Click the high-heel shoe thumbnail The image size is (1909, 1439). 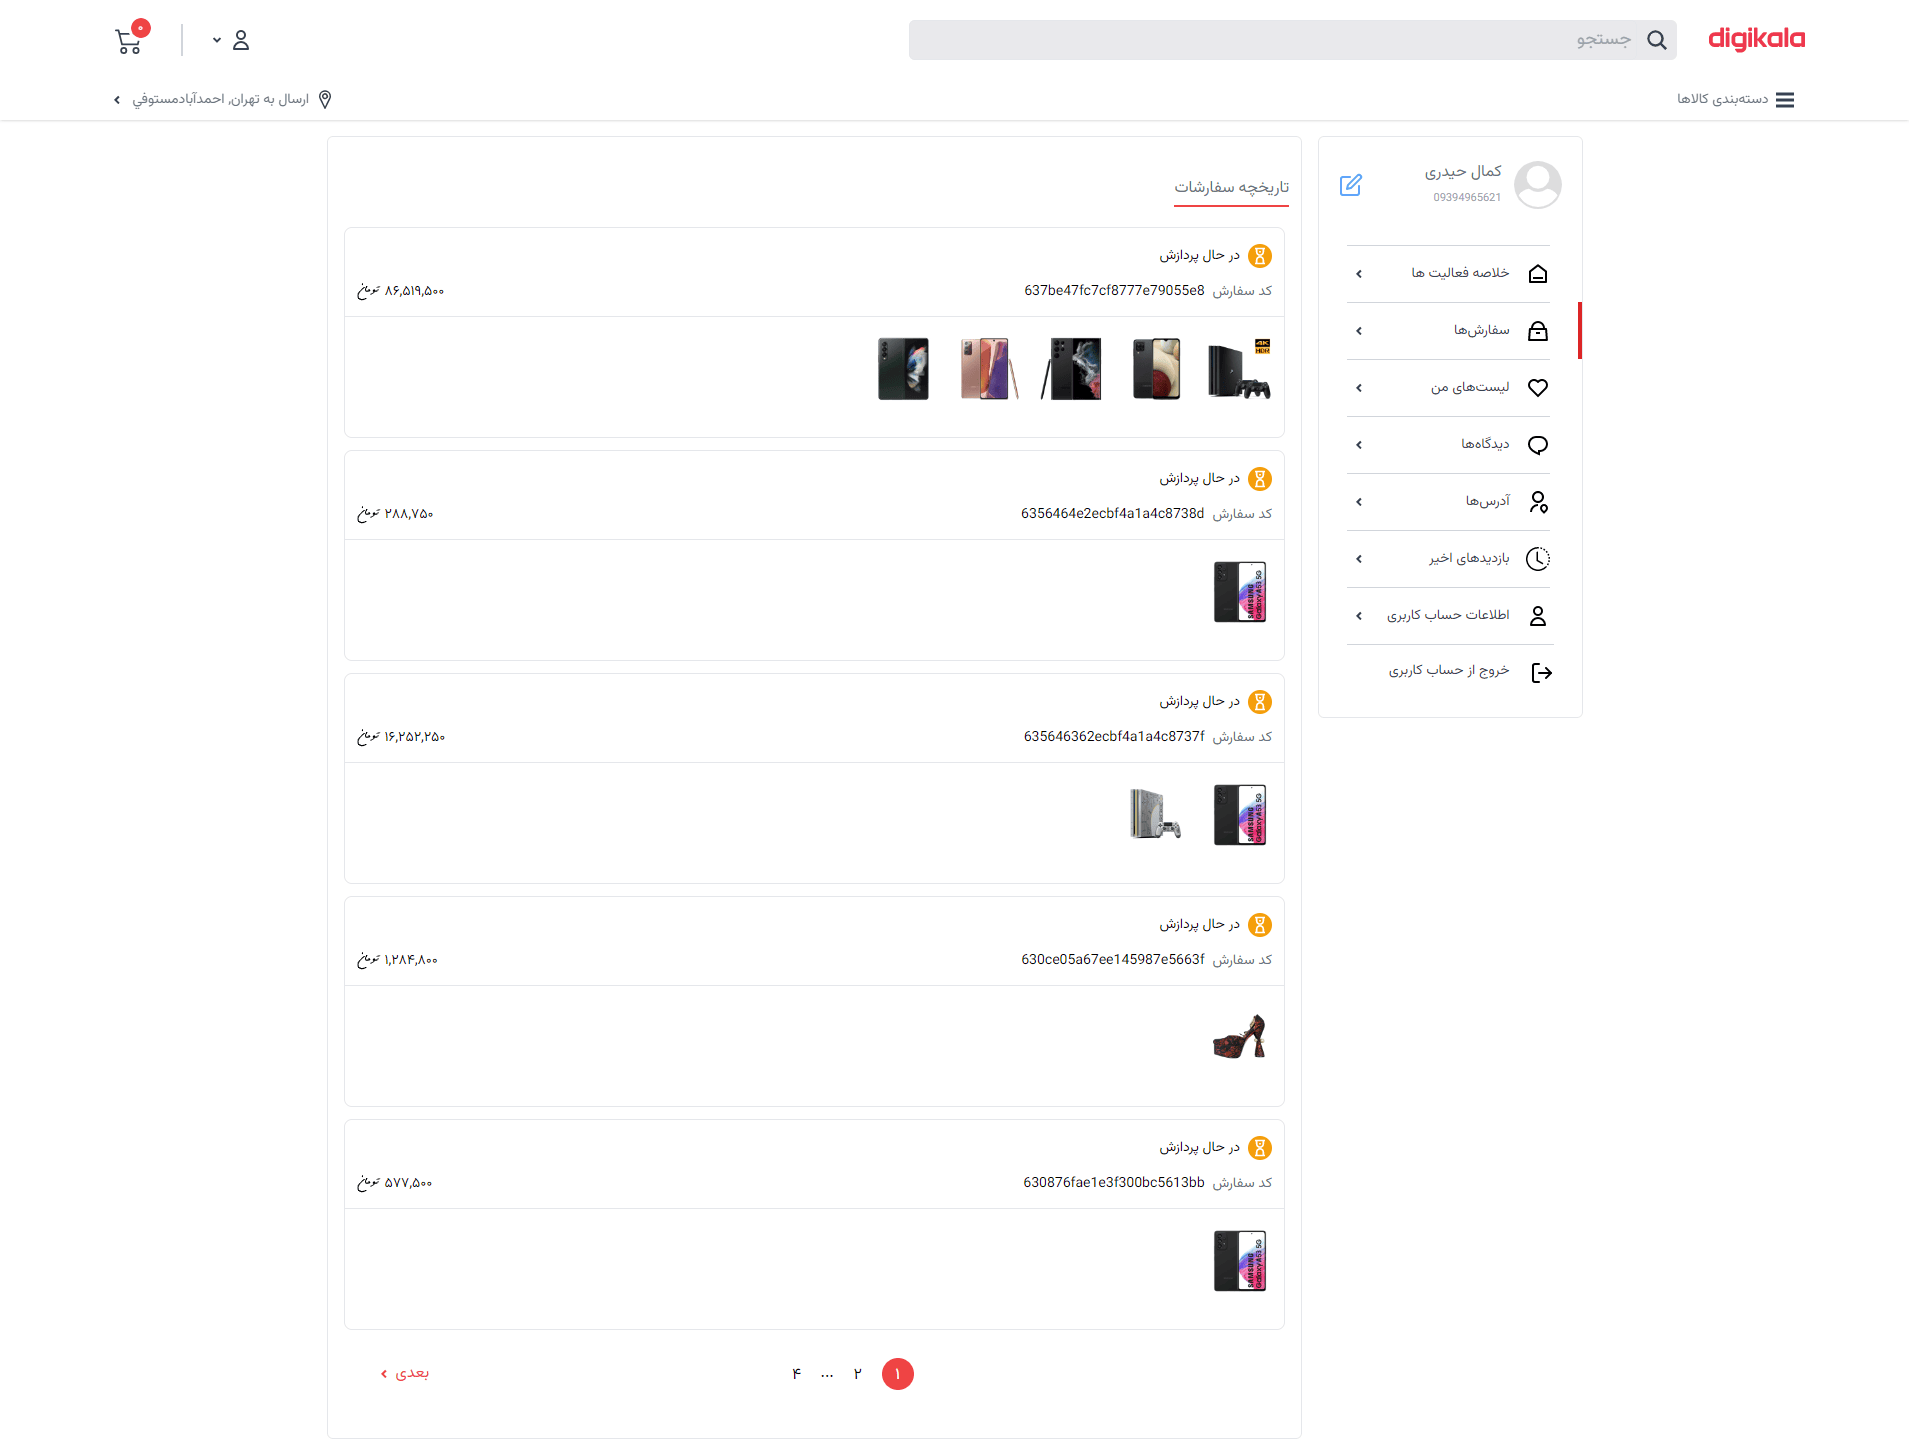click(x=1239, y=1037)
